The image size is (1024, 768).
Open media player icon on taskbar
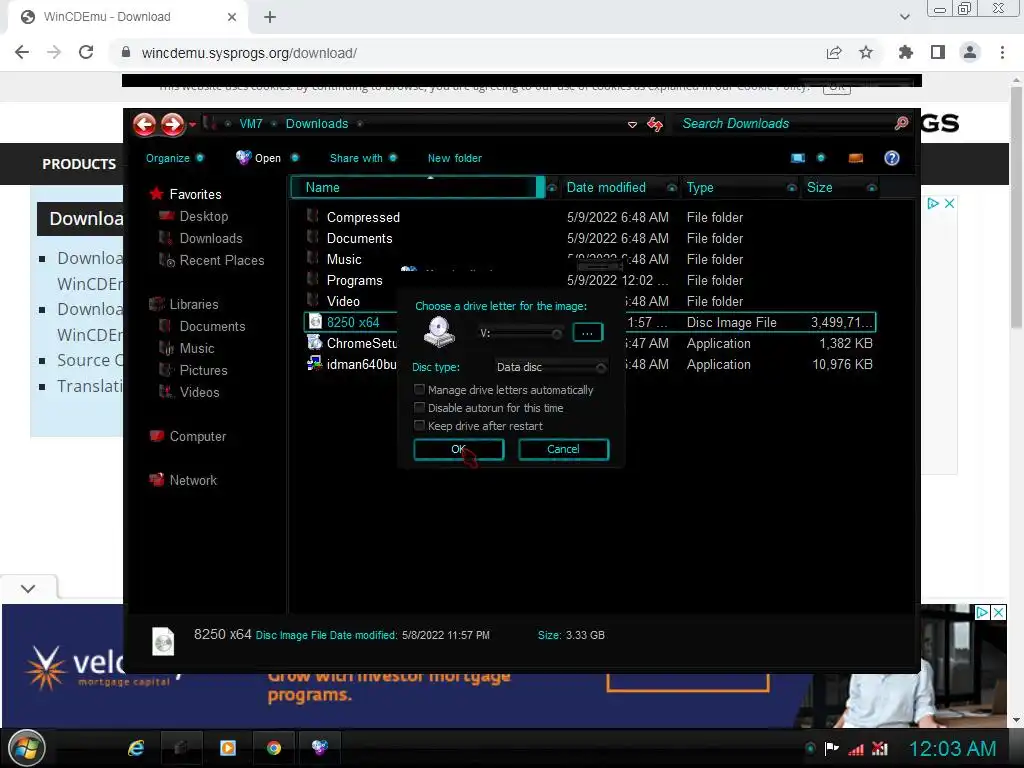(228, 748)
